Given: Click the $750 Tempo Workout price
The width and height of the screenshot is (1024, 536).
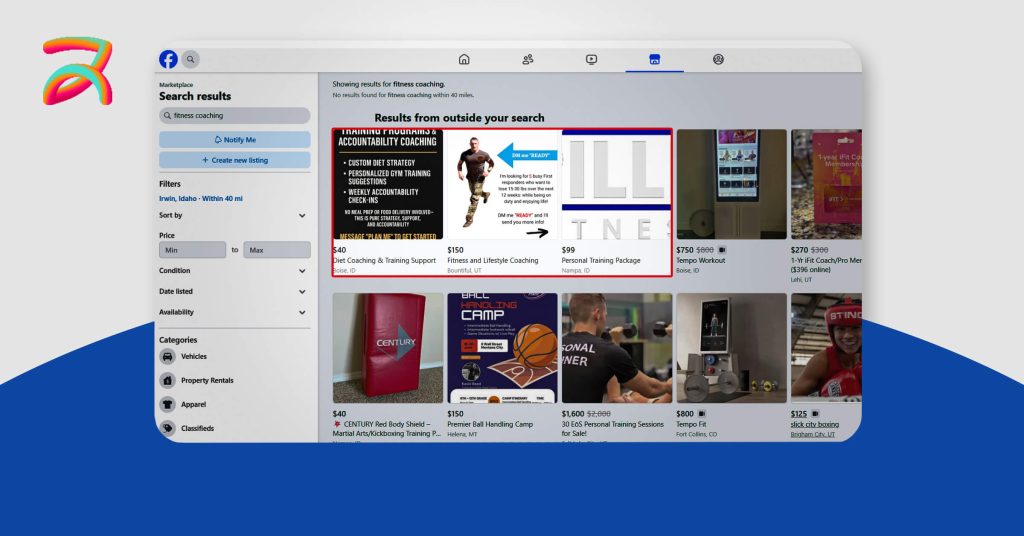Looking at the screenshot, I should pyautogui.click(x=685, y=250).
